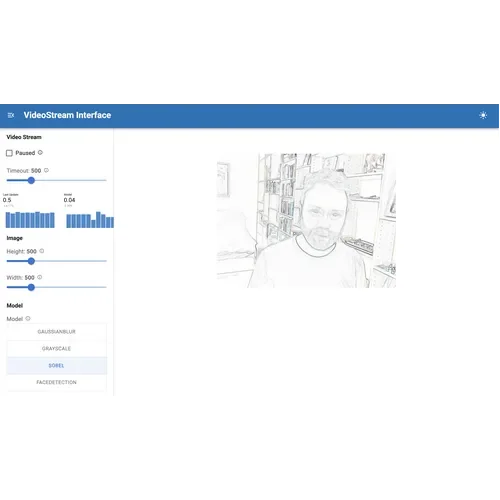Select the GAUSSIANBLUR model
The image size is (500, 500).
(57, 332)
